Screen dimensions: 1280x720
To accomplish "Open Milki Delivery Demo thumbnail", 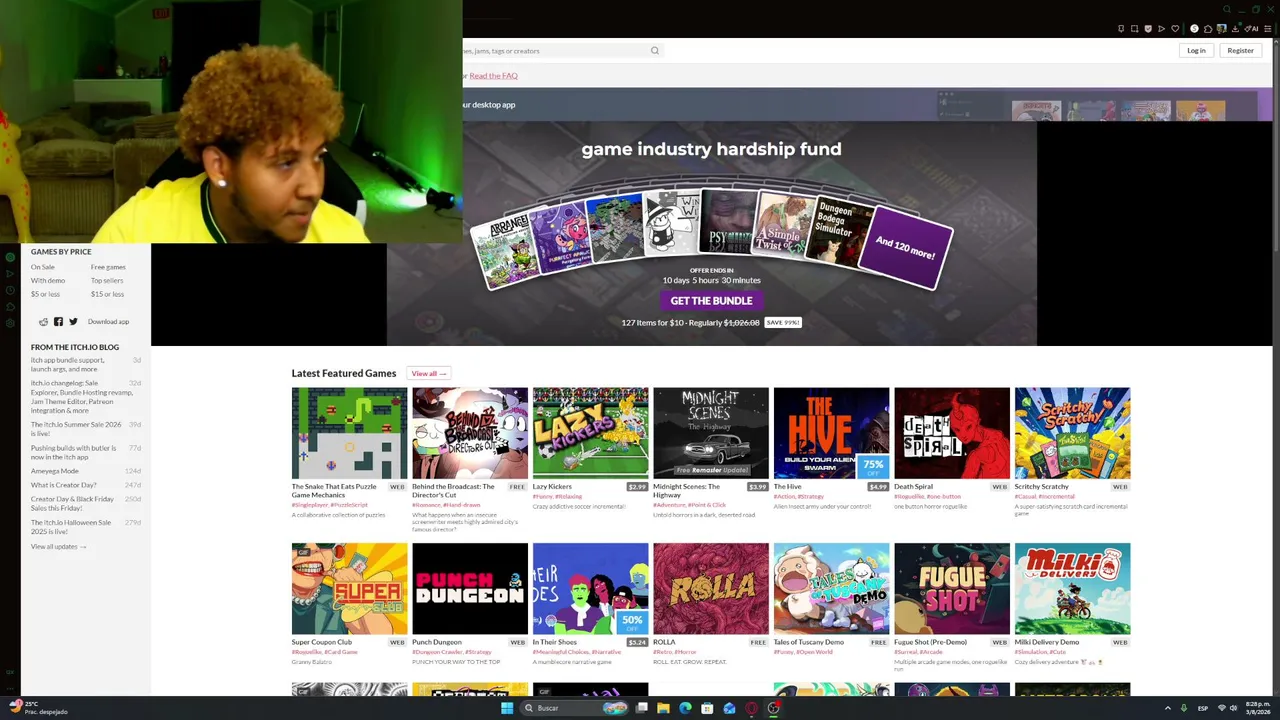I will pos(1072,589).
